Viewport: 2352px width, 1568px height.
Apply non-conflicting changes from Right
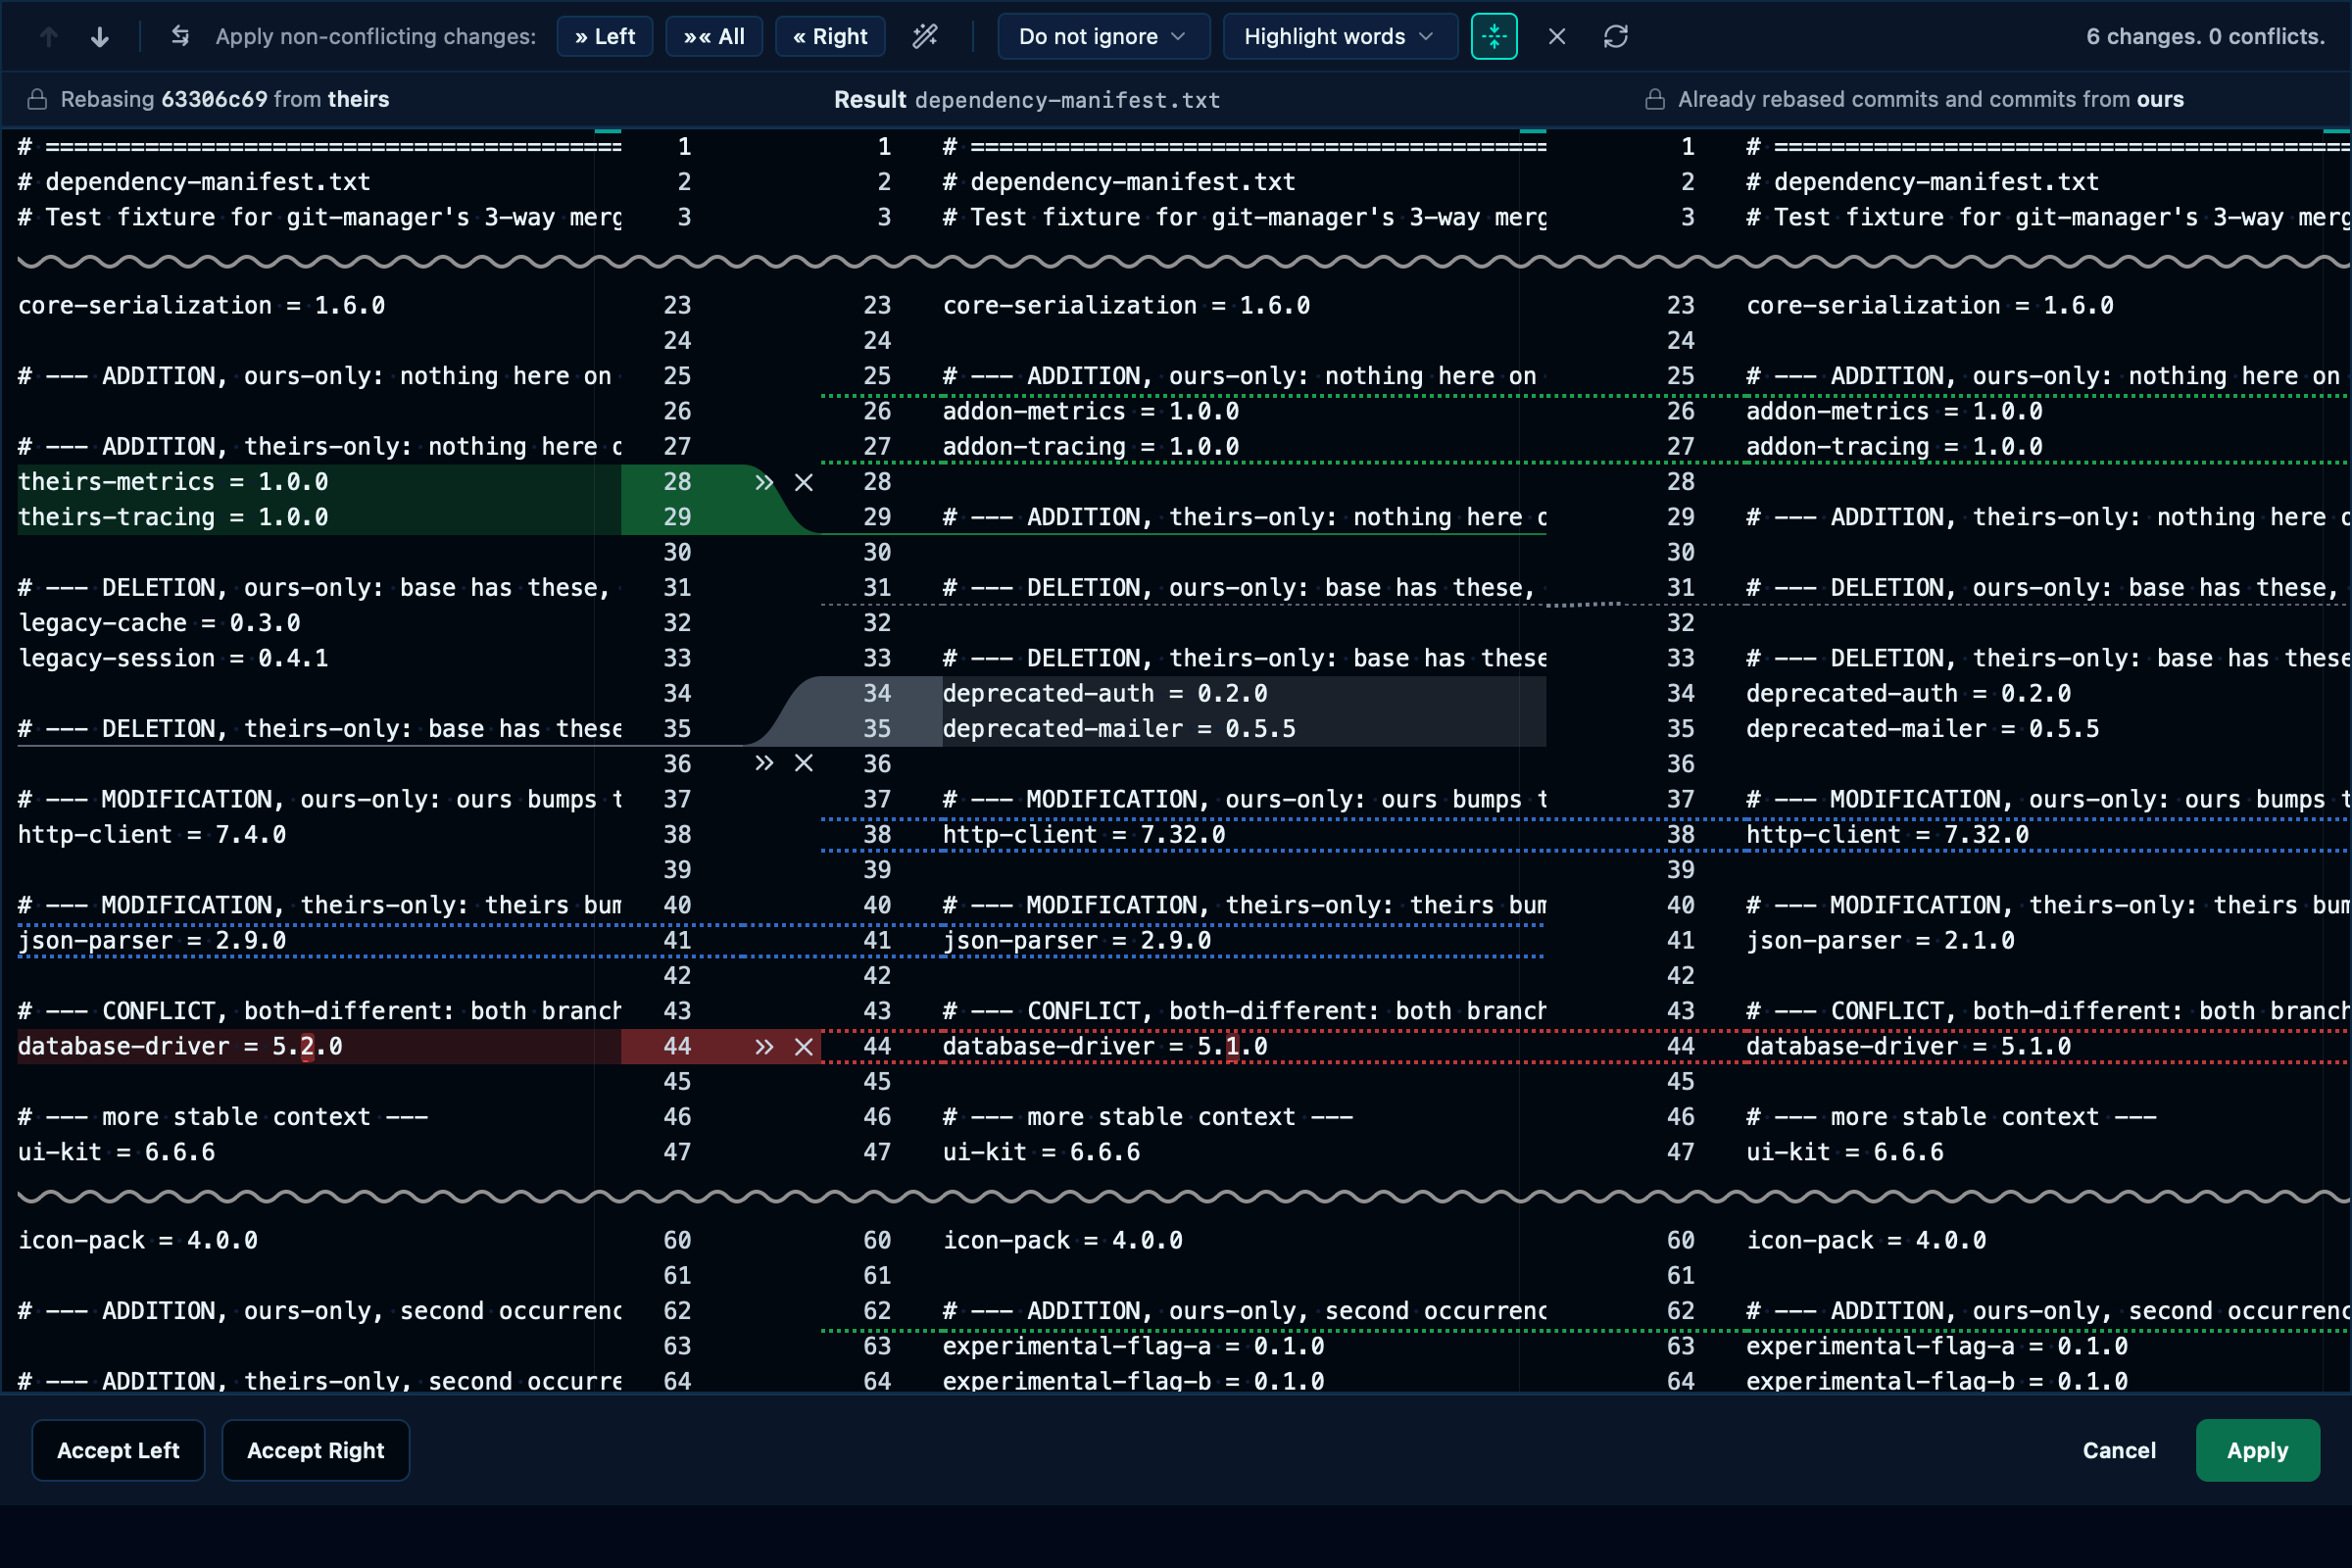[x=830, y=37]
